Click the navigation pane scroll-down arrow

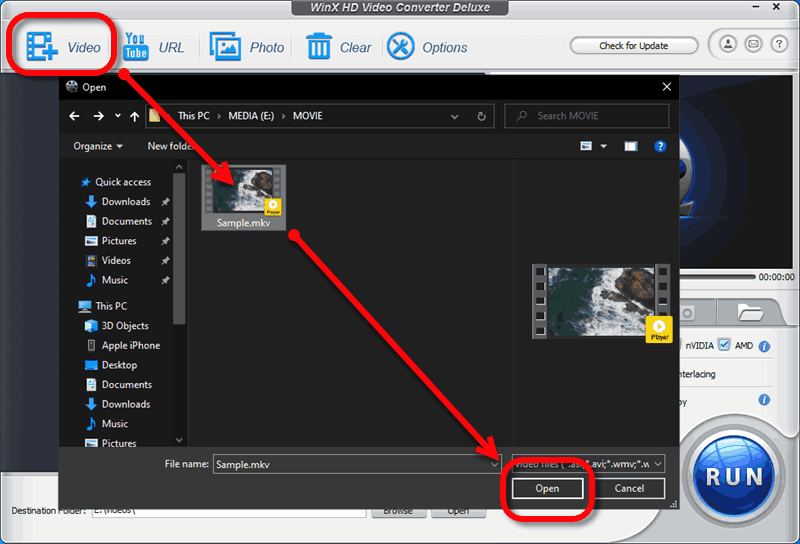pyautogui.click(x=179, y=440)
